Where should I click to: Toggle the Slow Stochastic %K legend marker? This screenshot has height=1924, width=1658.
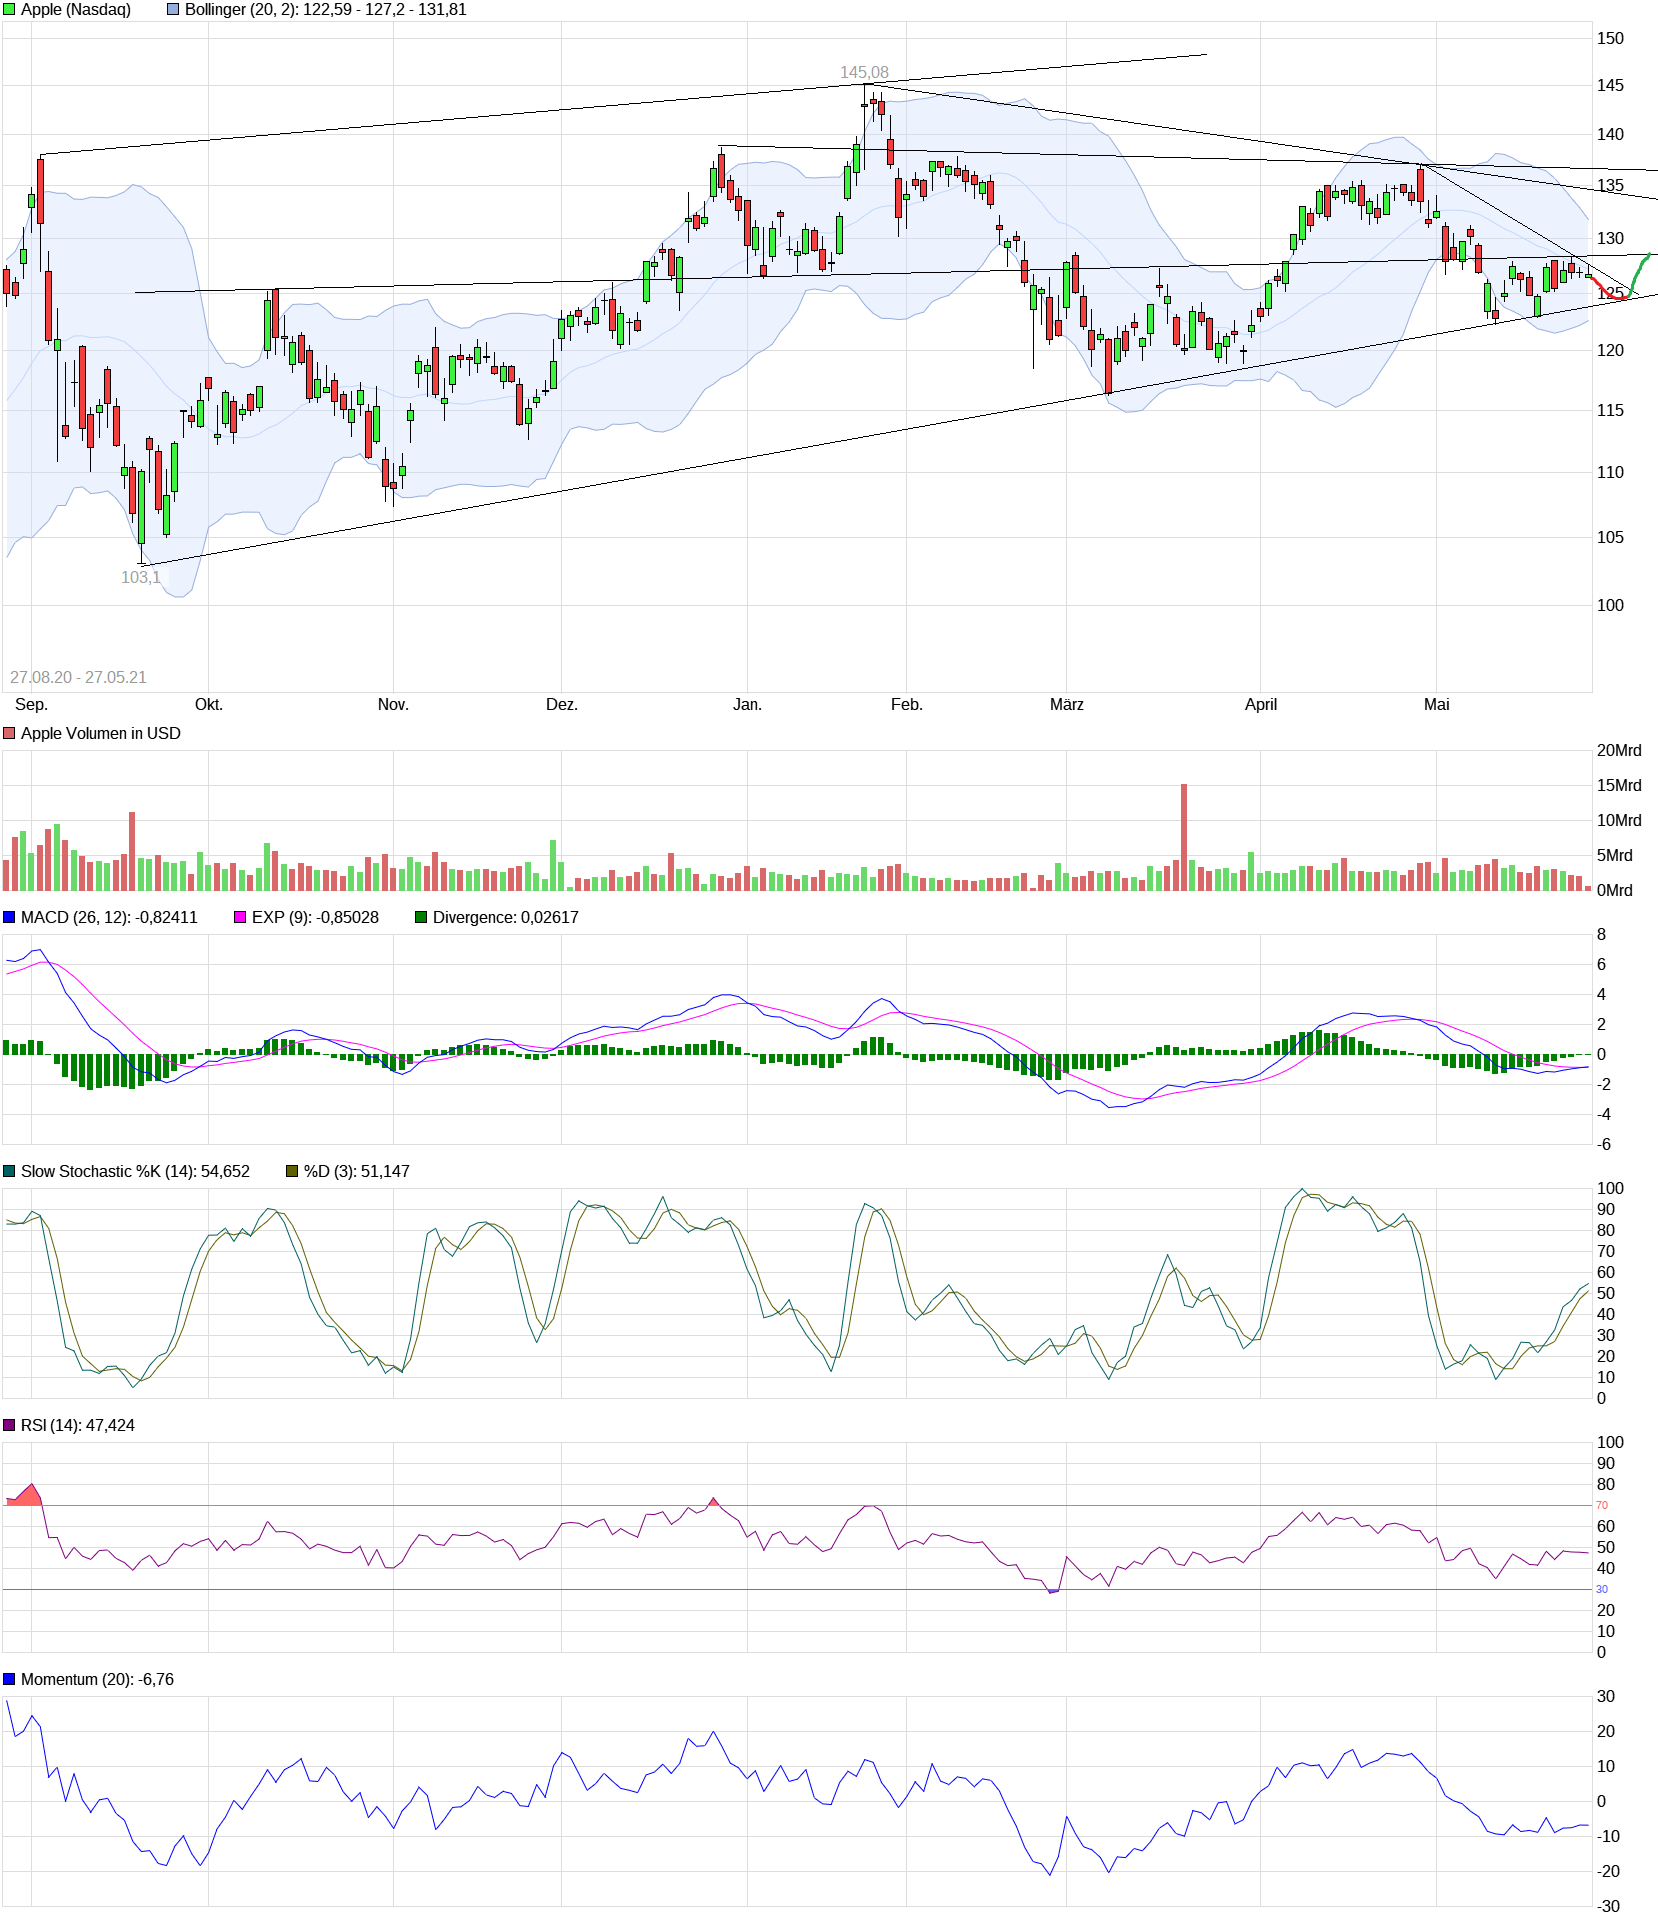tap(9, 1169)
